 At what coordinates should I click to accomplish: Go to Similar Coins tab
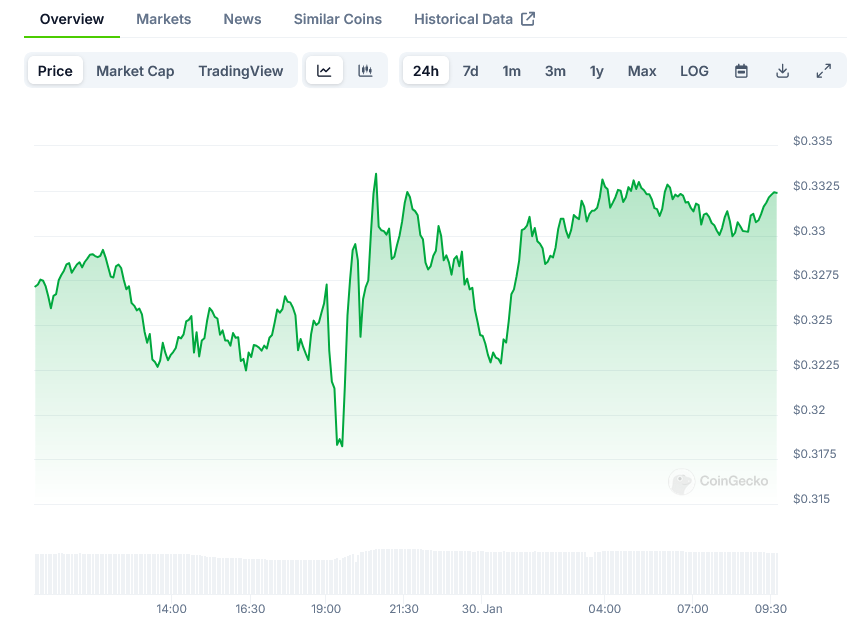(337, 19)
